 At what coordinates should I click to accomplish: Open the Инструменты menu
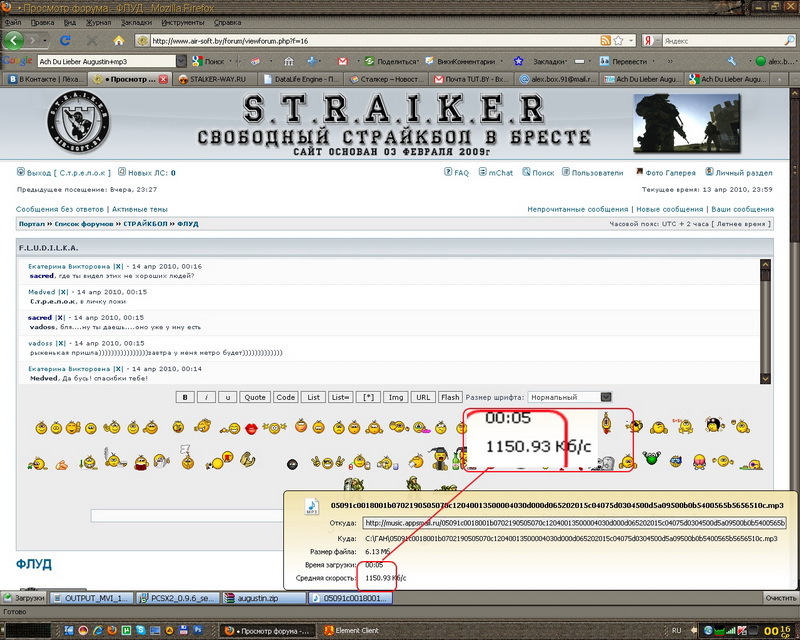point(183,22)
